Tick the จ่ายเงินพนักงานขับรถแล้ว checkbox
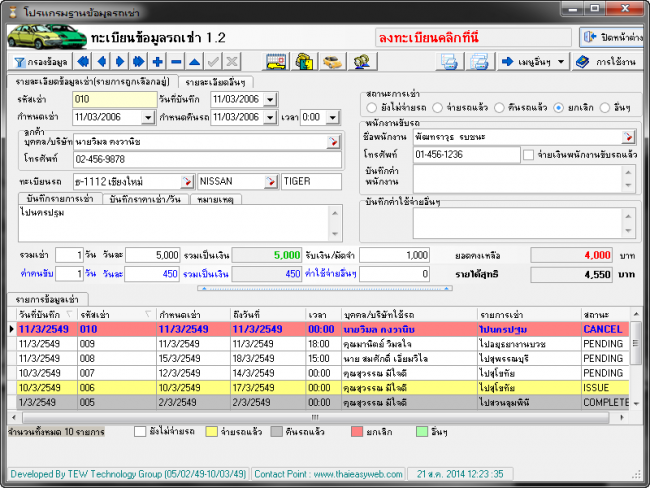This screenshot has width=650, height=488. pyautogui.click(x=528, y=155)
